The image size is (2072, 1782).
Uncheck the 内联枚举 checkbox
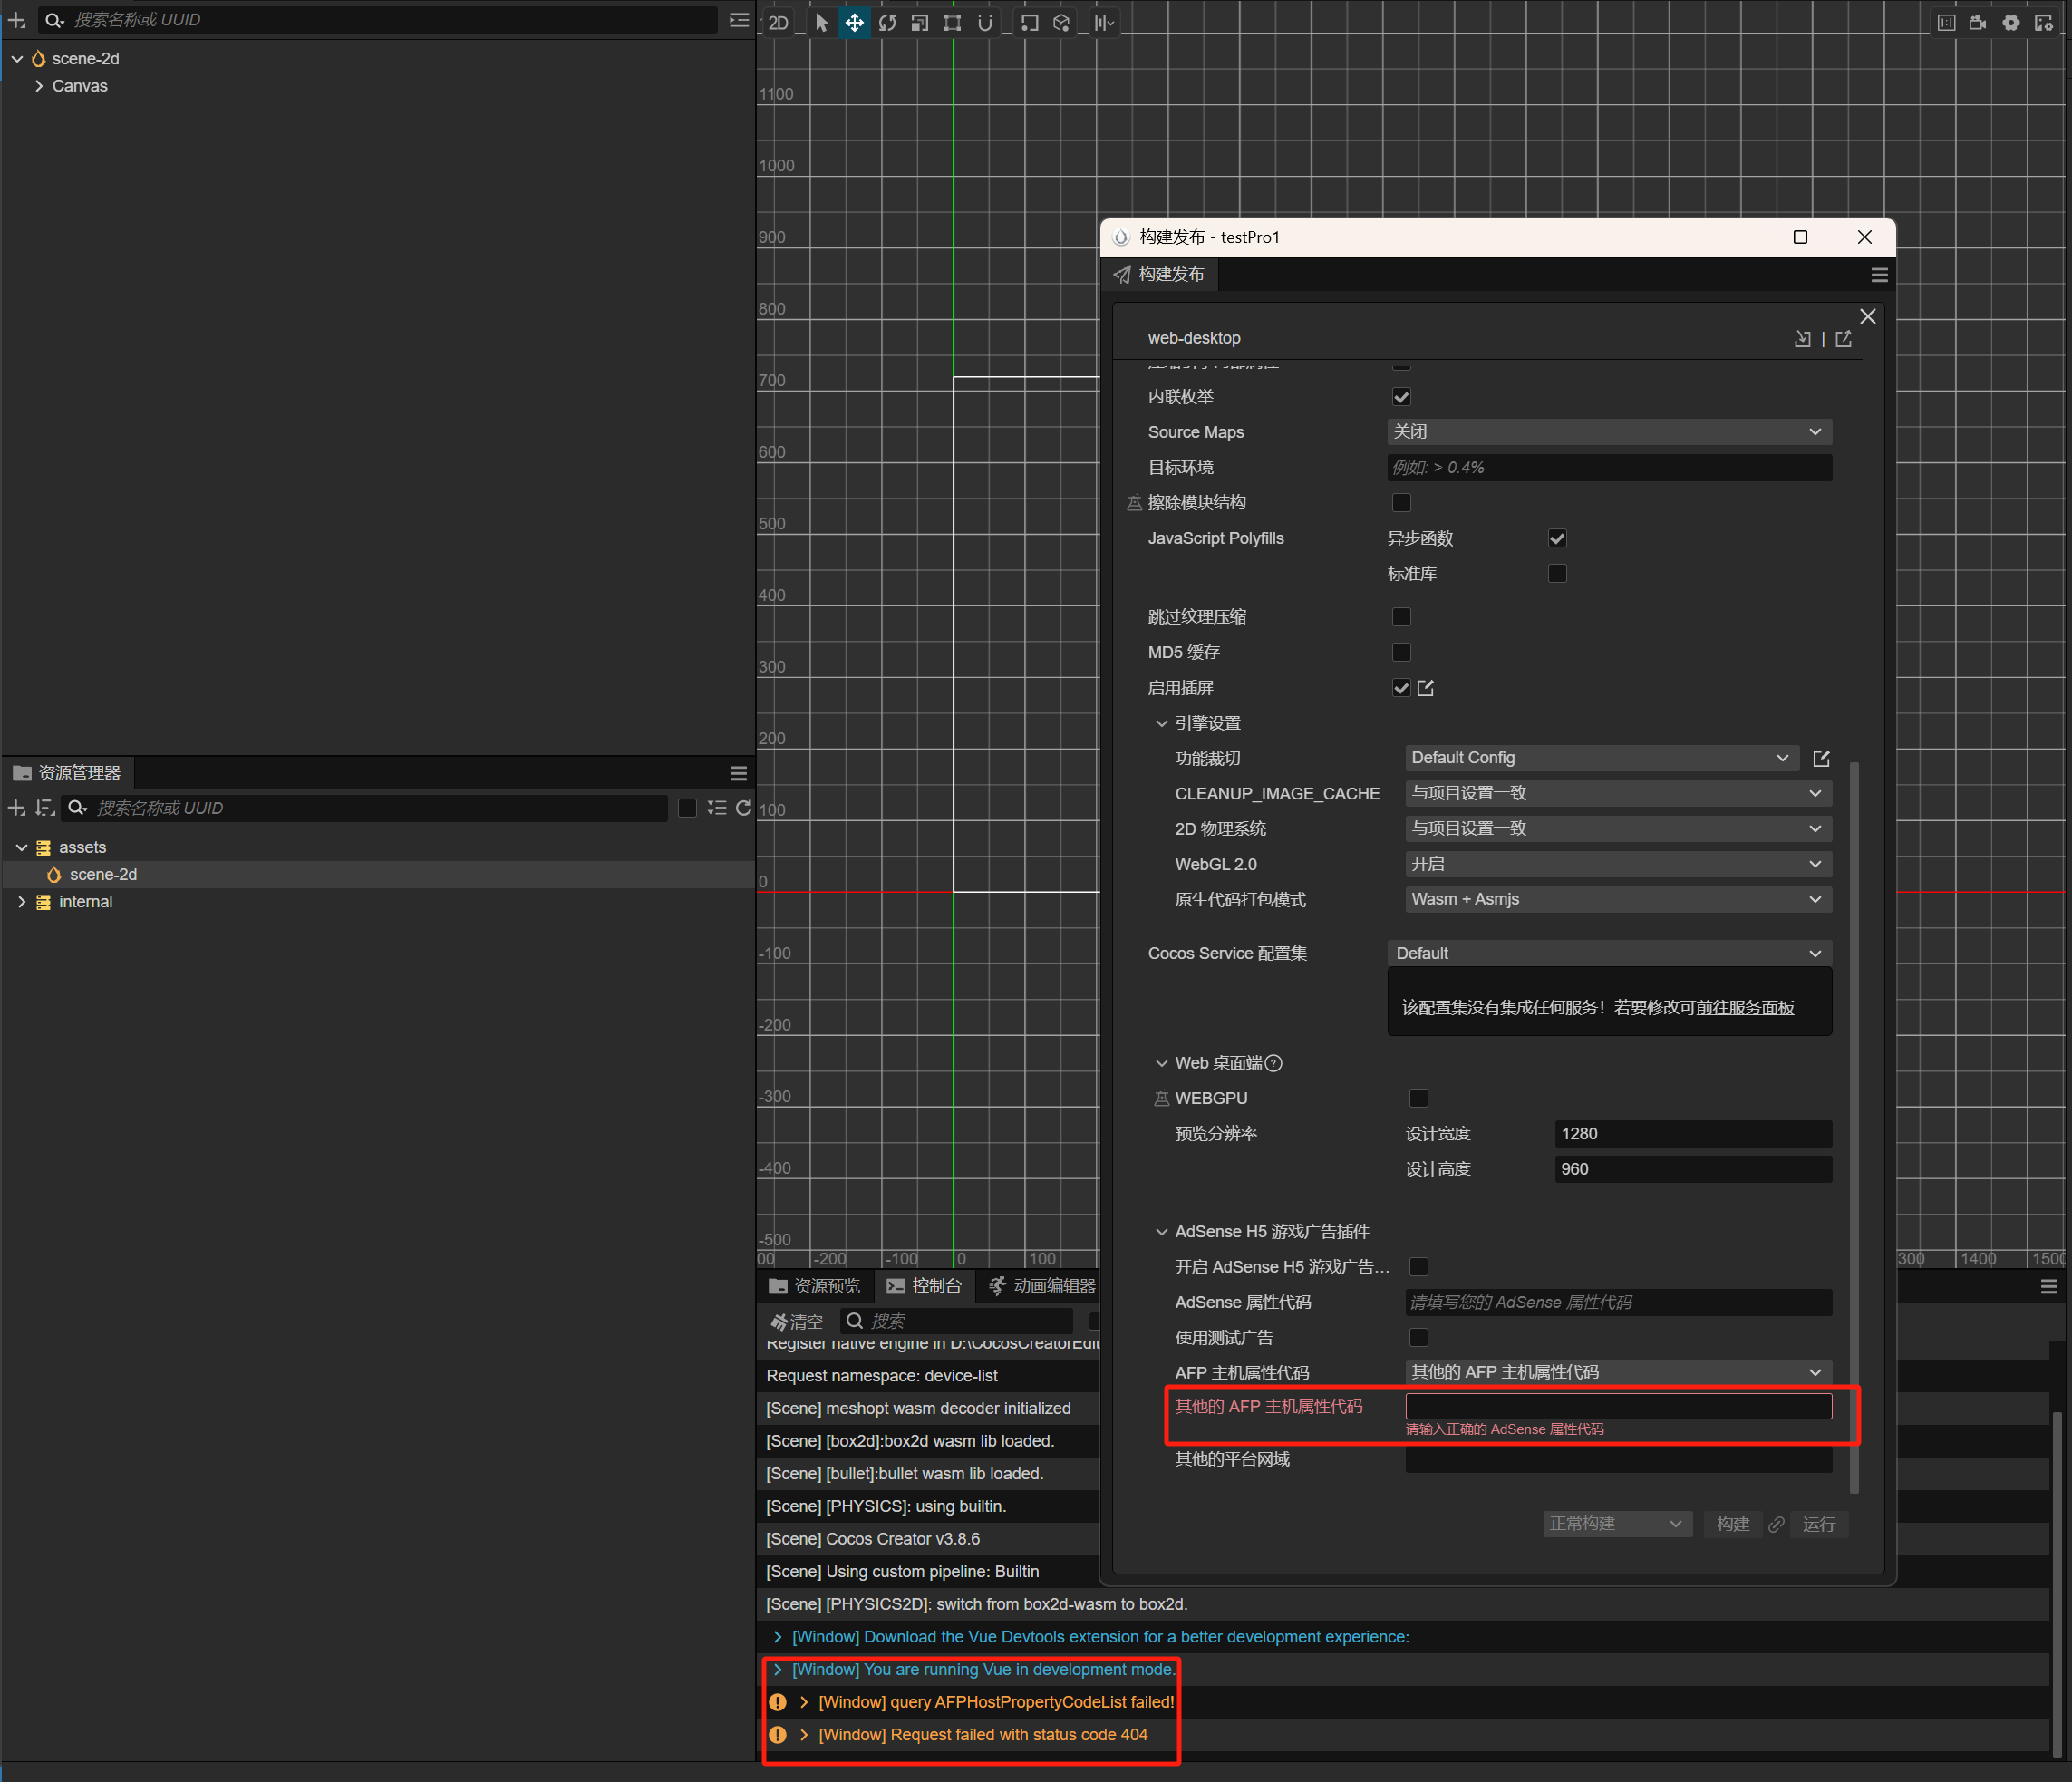point(1401,397)
